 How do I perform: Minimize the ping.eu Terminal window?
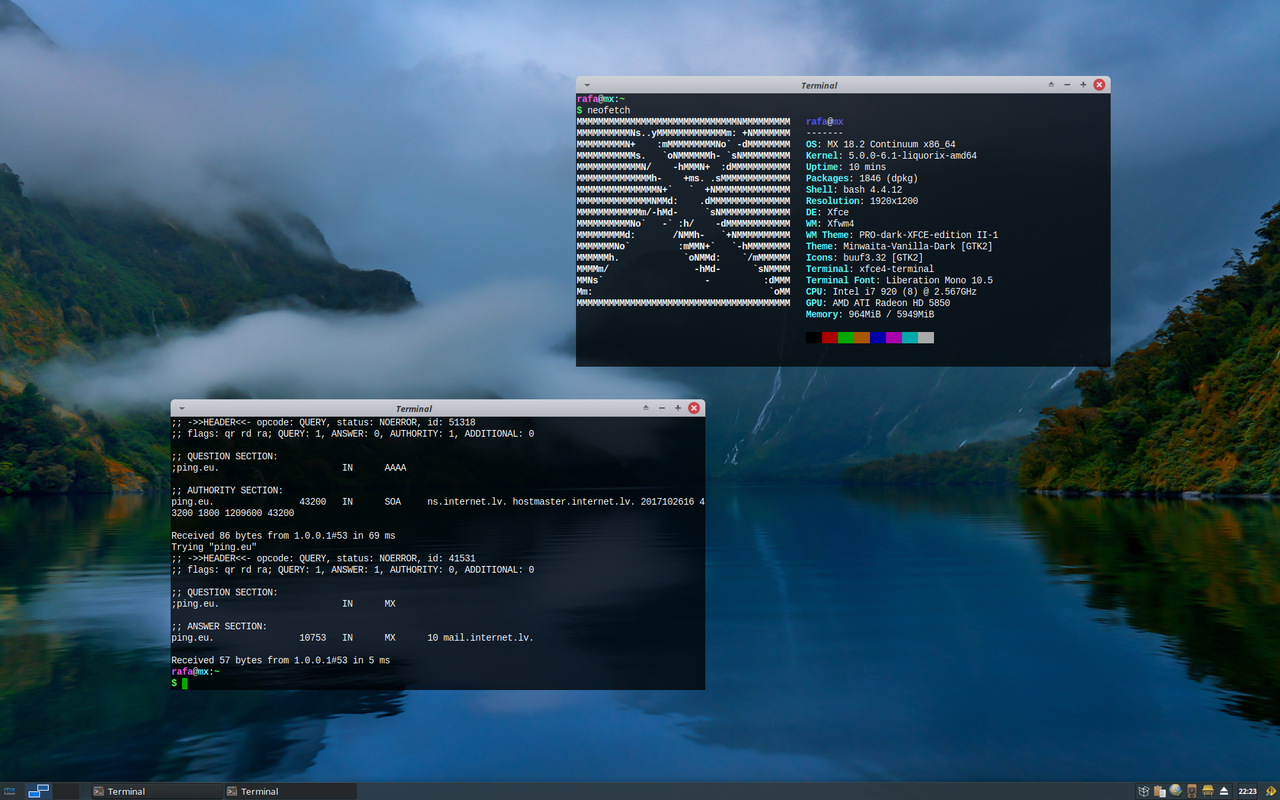tap(662, 408)
